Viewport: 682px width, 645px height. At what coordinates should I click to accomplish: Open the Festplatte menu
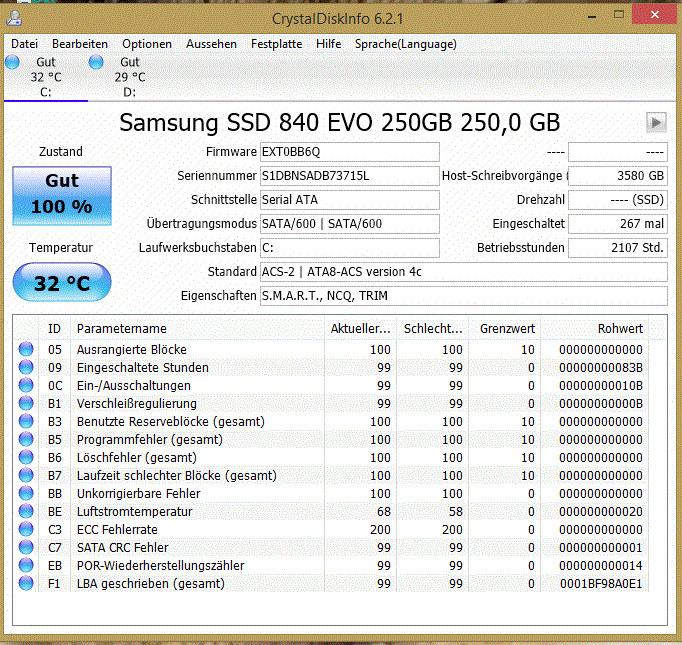[276, 44]
